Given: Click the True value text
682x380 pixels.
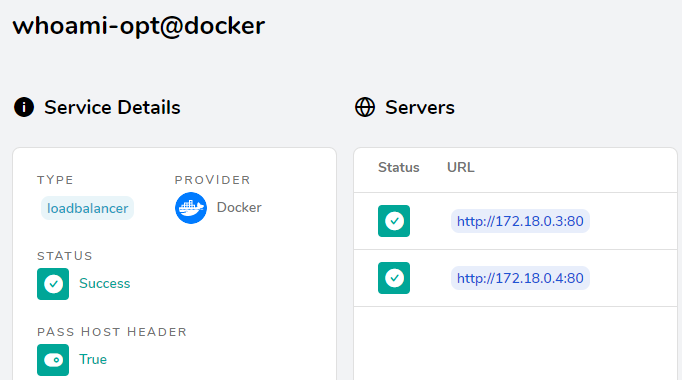Looking at the screenshot, I should (x=93, y=360).
